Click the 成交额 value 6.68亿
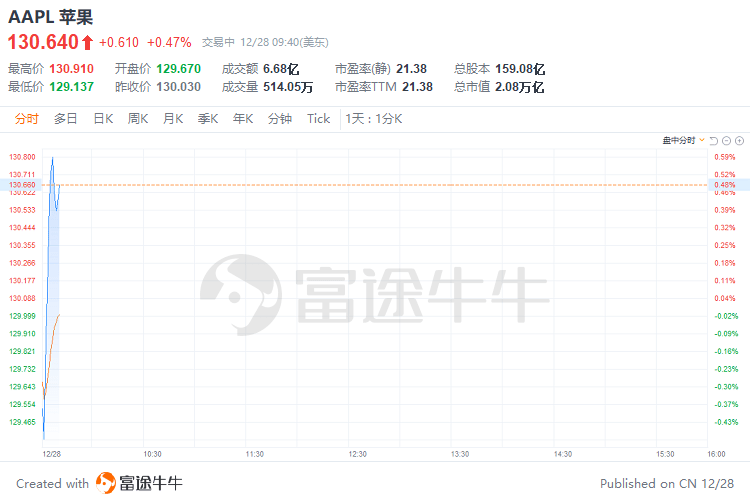Viewport: 750px width, 504px height. pos(281,69)
